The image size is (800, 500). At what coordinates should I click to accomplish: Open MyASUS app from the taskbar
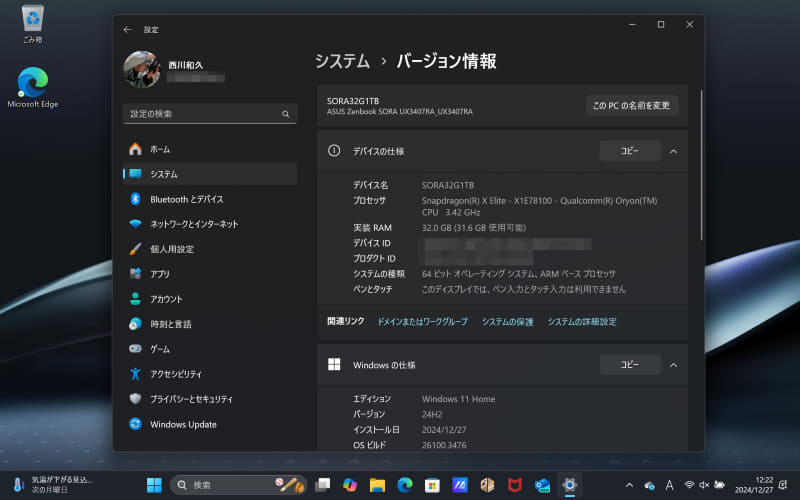460,485
